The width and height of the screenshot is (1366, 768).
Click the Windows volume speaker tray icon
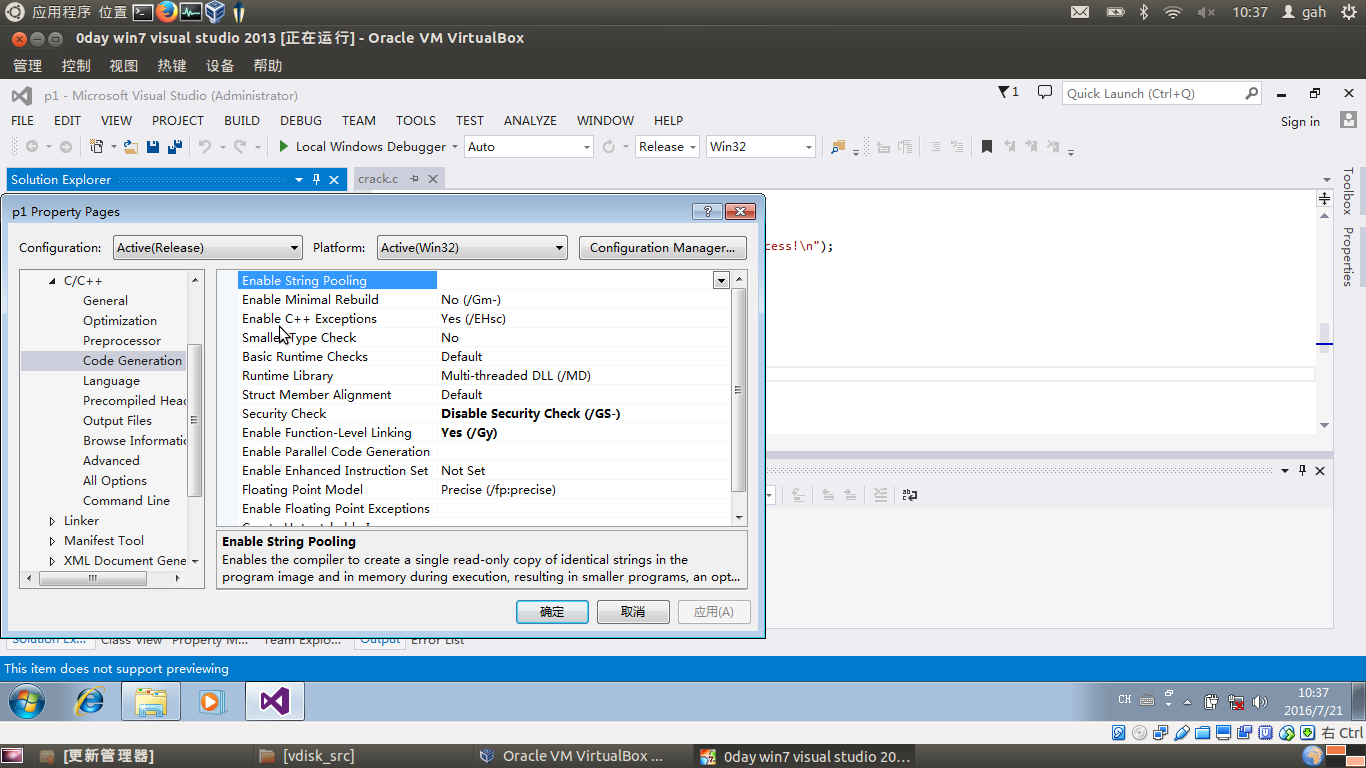(1259, 702)
